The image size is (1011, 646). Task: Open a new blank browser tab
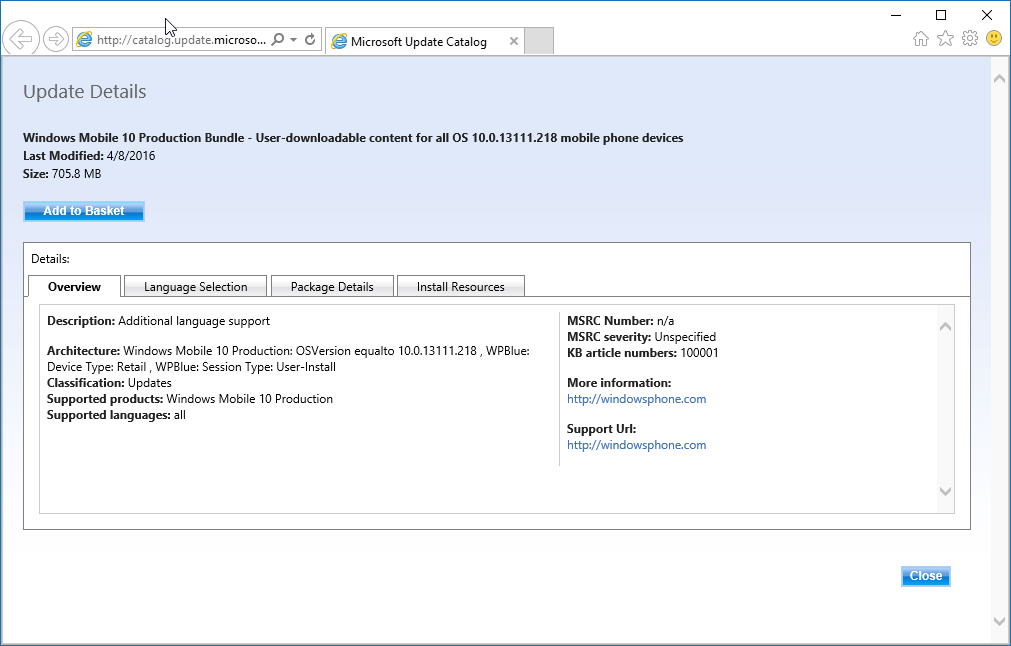pyautogui.click(x=539, y=41)
